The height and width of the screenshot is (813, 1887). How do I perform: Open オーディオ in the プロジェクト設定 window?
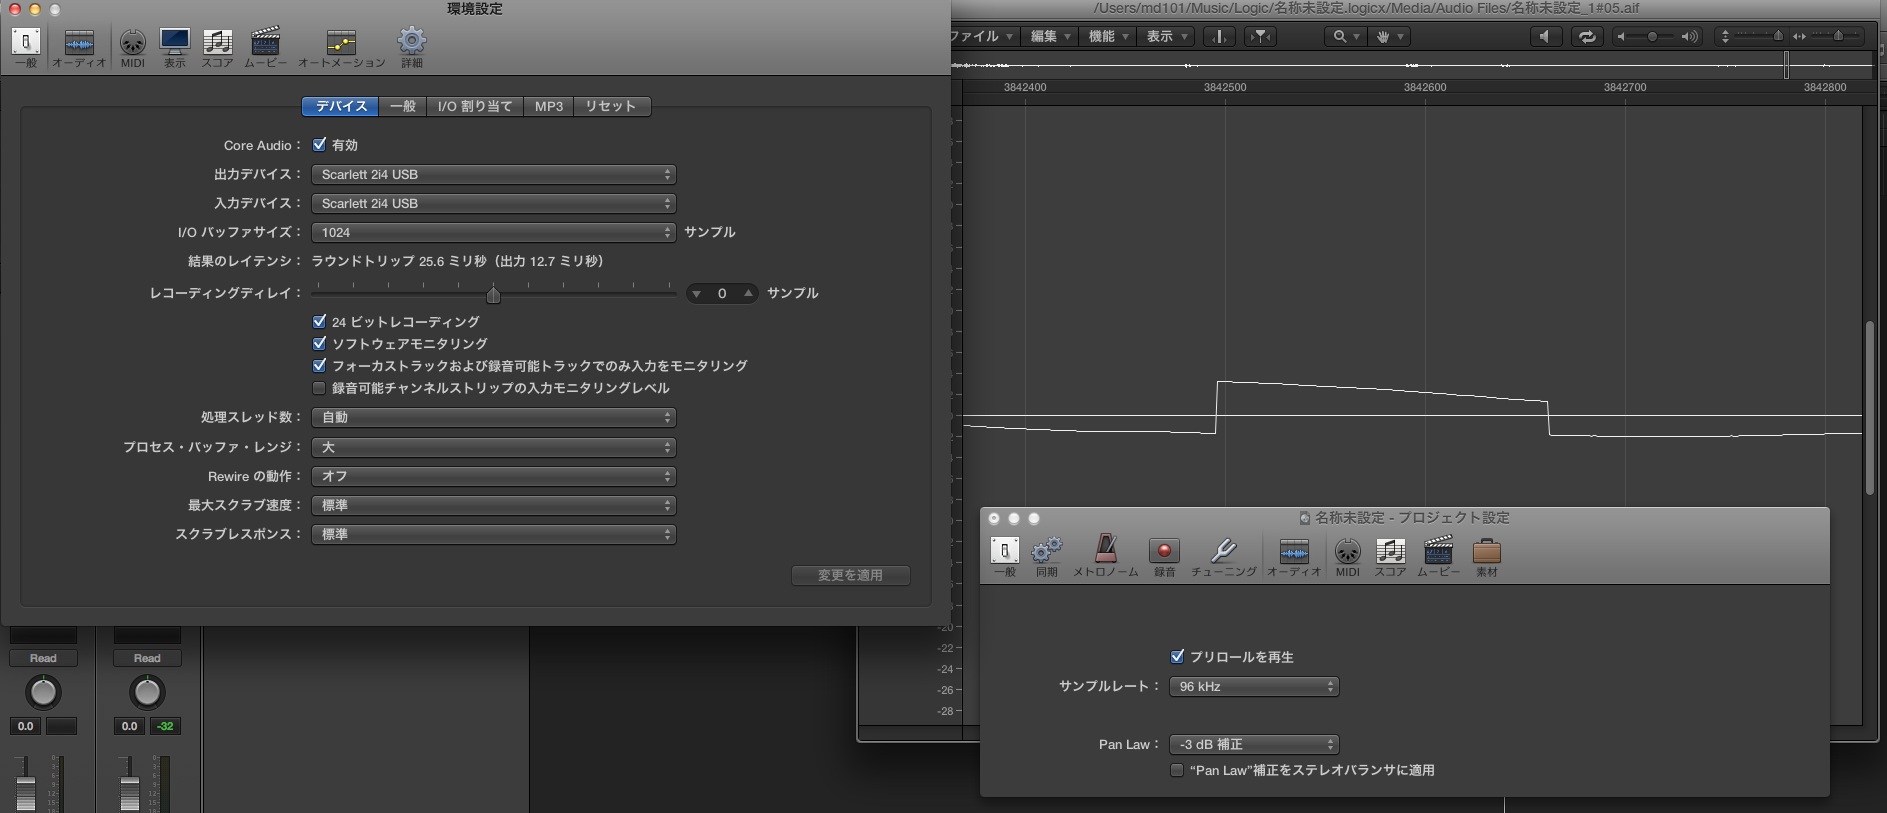pos(1294,557)
